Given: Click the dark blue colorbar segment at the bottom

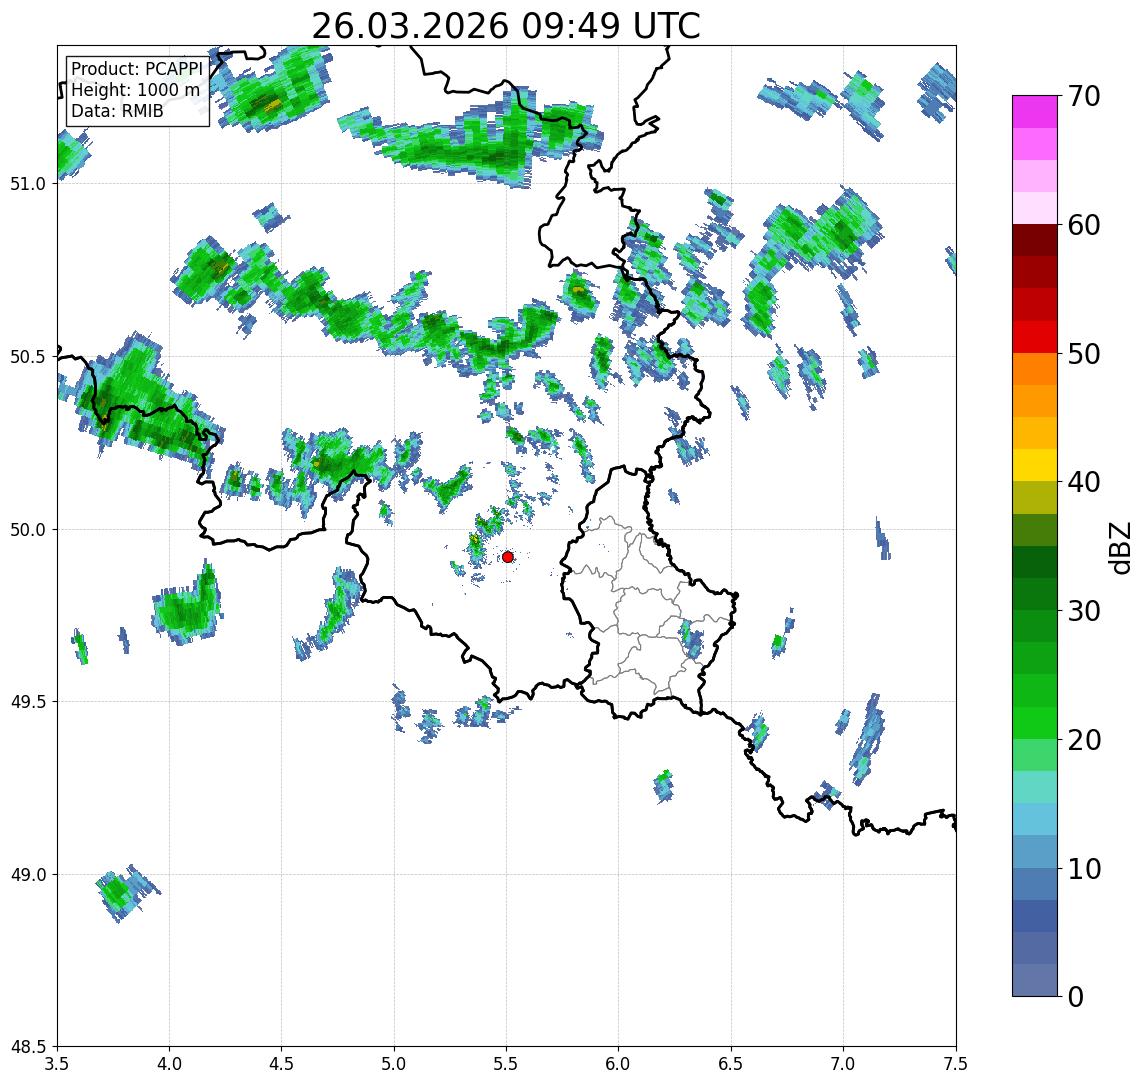Looking at the screenshot, I should (1035, 980).
